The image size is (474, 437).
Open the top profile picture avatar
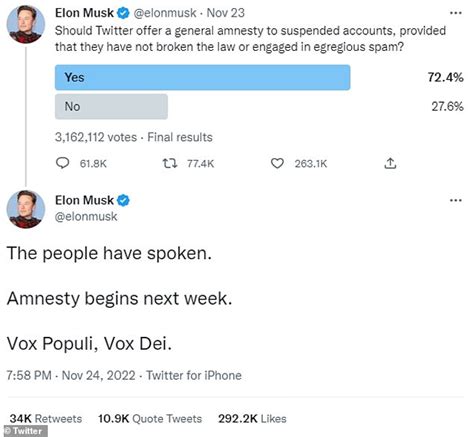(x=26, y=24)
